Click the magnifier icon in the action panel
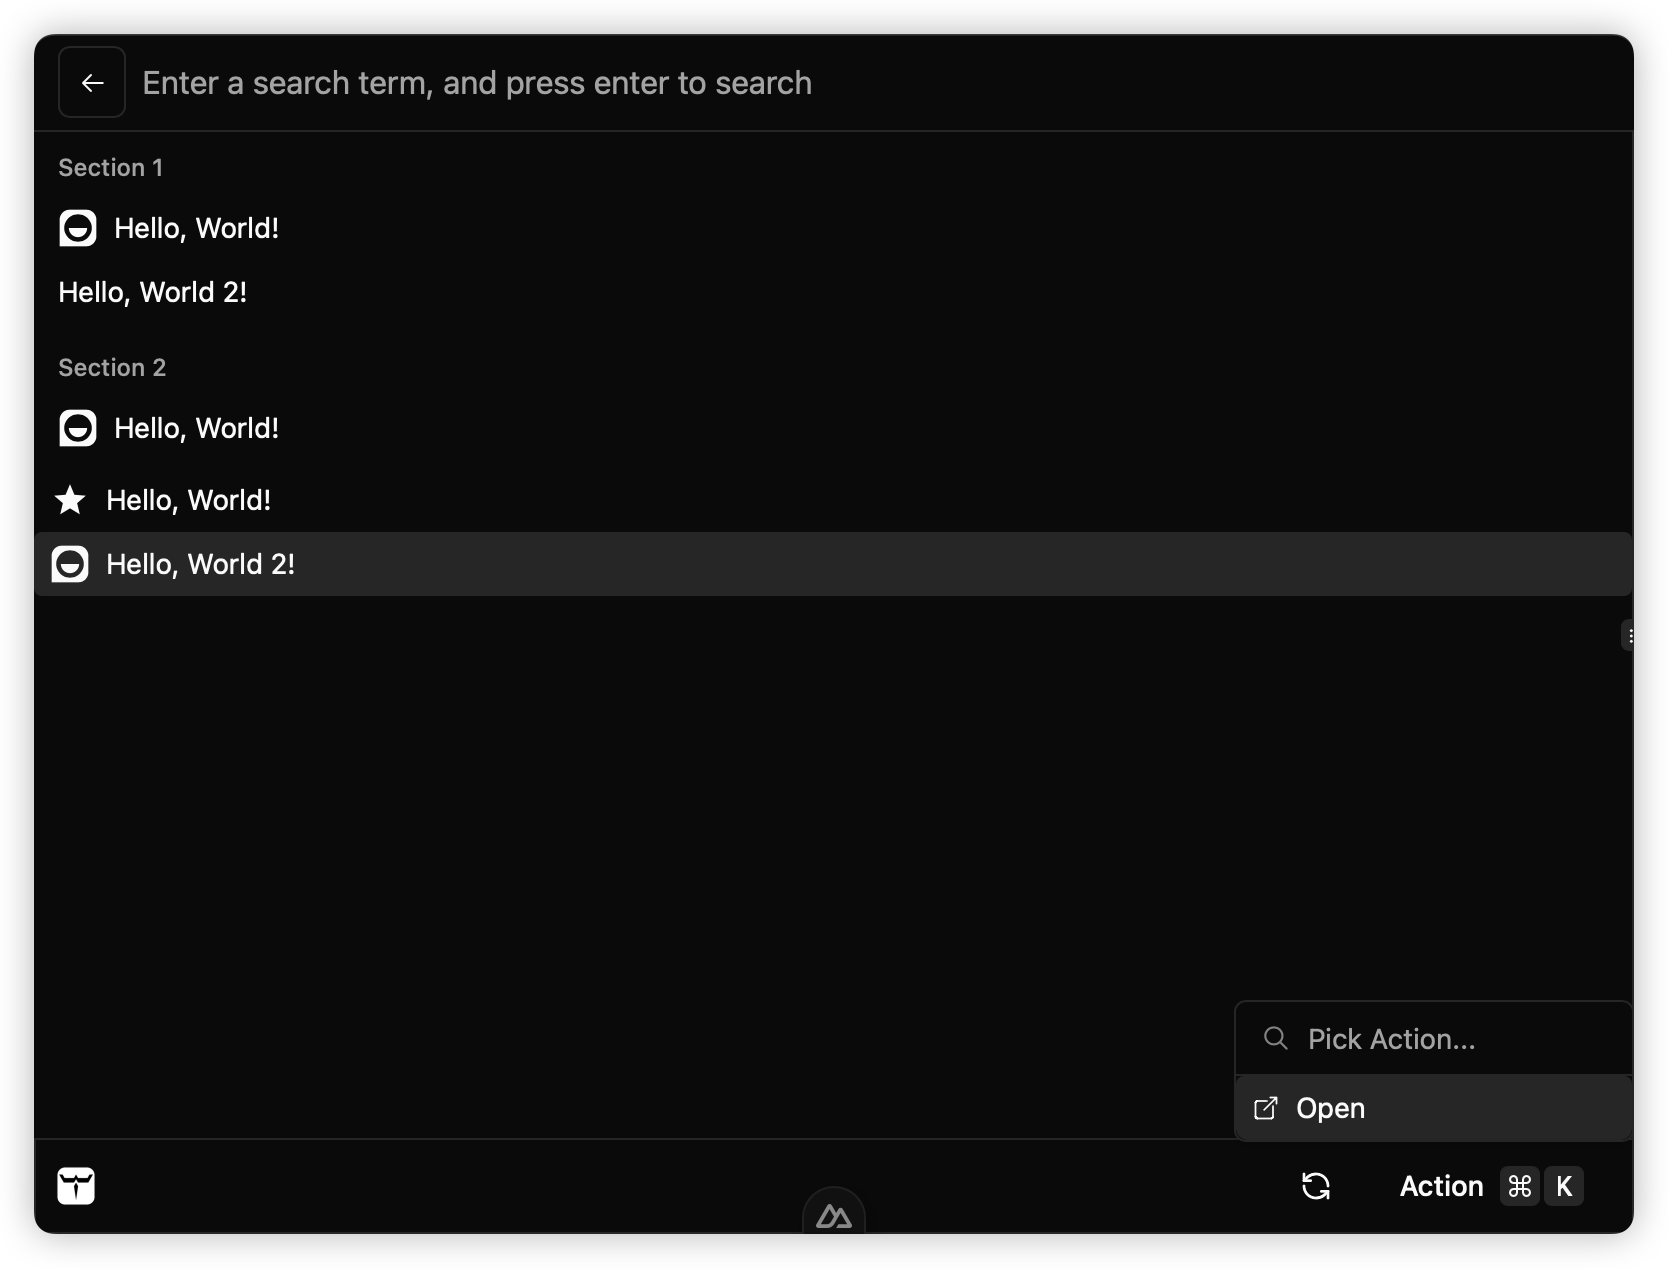Image resolution: width=1668 pixels, height=1268 pixels. tap(1275, 1038)
